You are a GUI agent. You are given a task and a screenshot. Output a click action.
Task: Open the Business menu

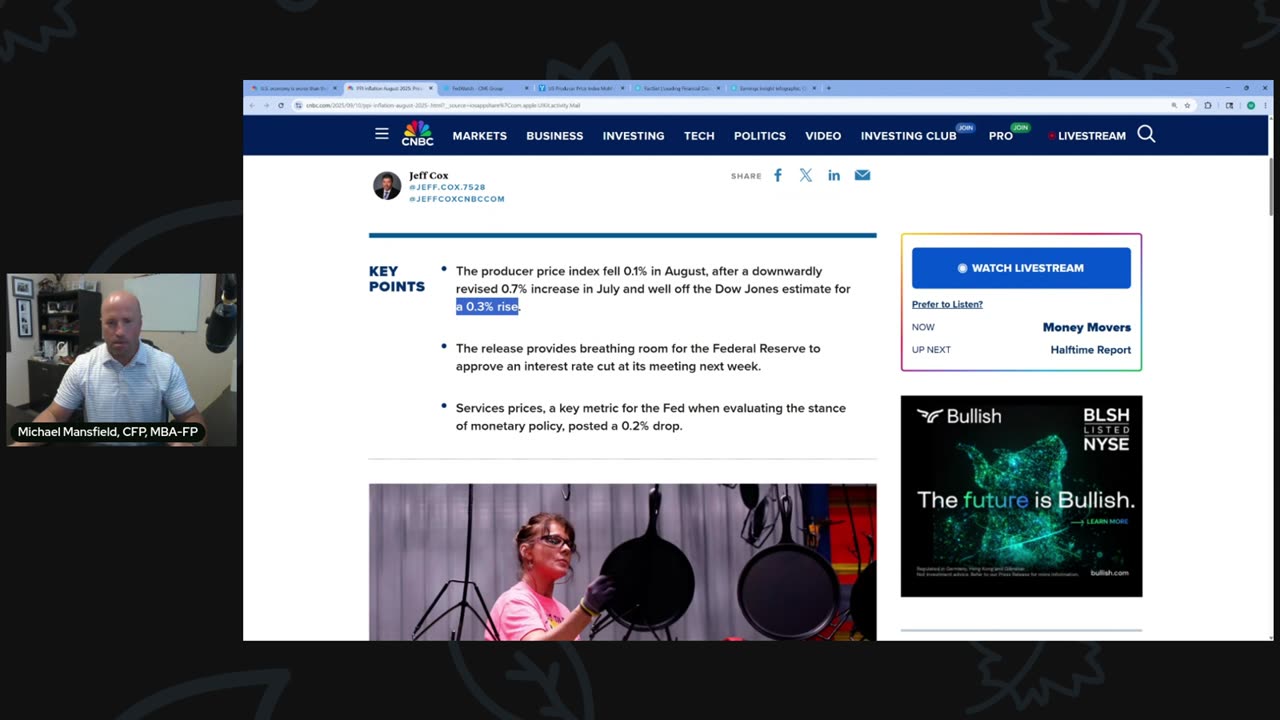pyautogui.click(x=555, y=136)
